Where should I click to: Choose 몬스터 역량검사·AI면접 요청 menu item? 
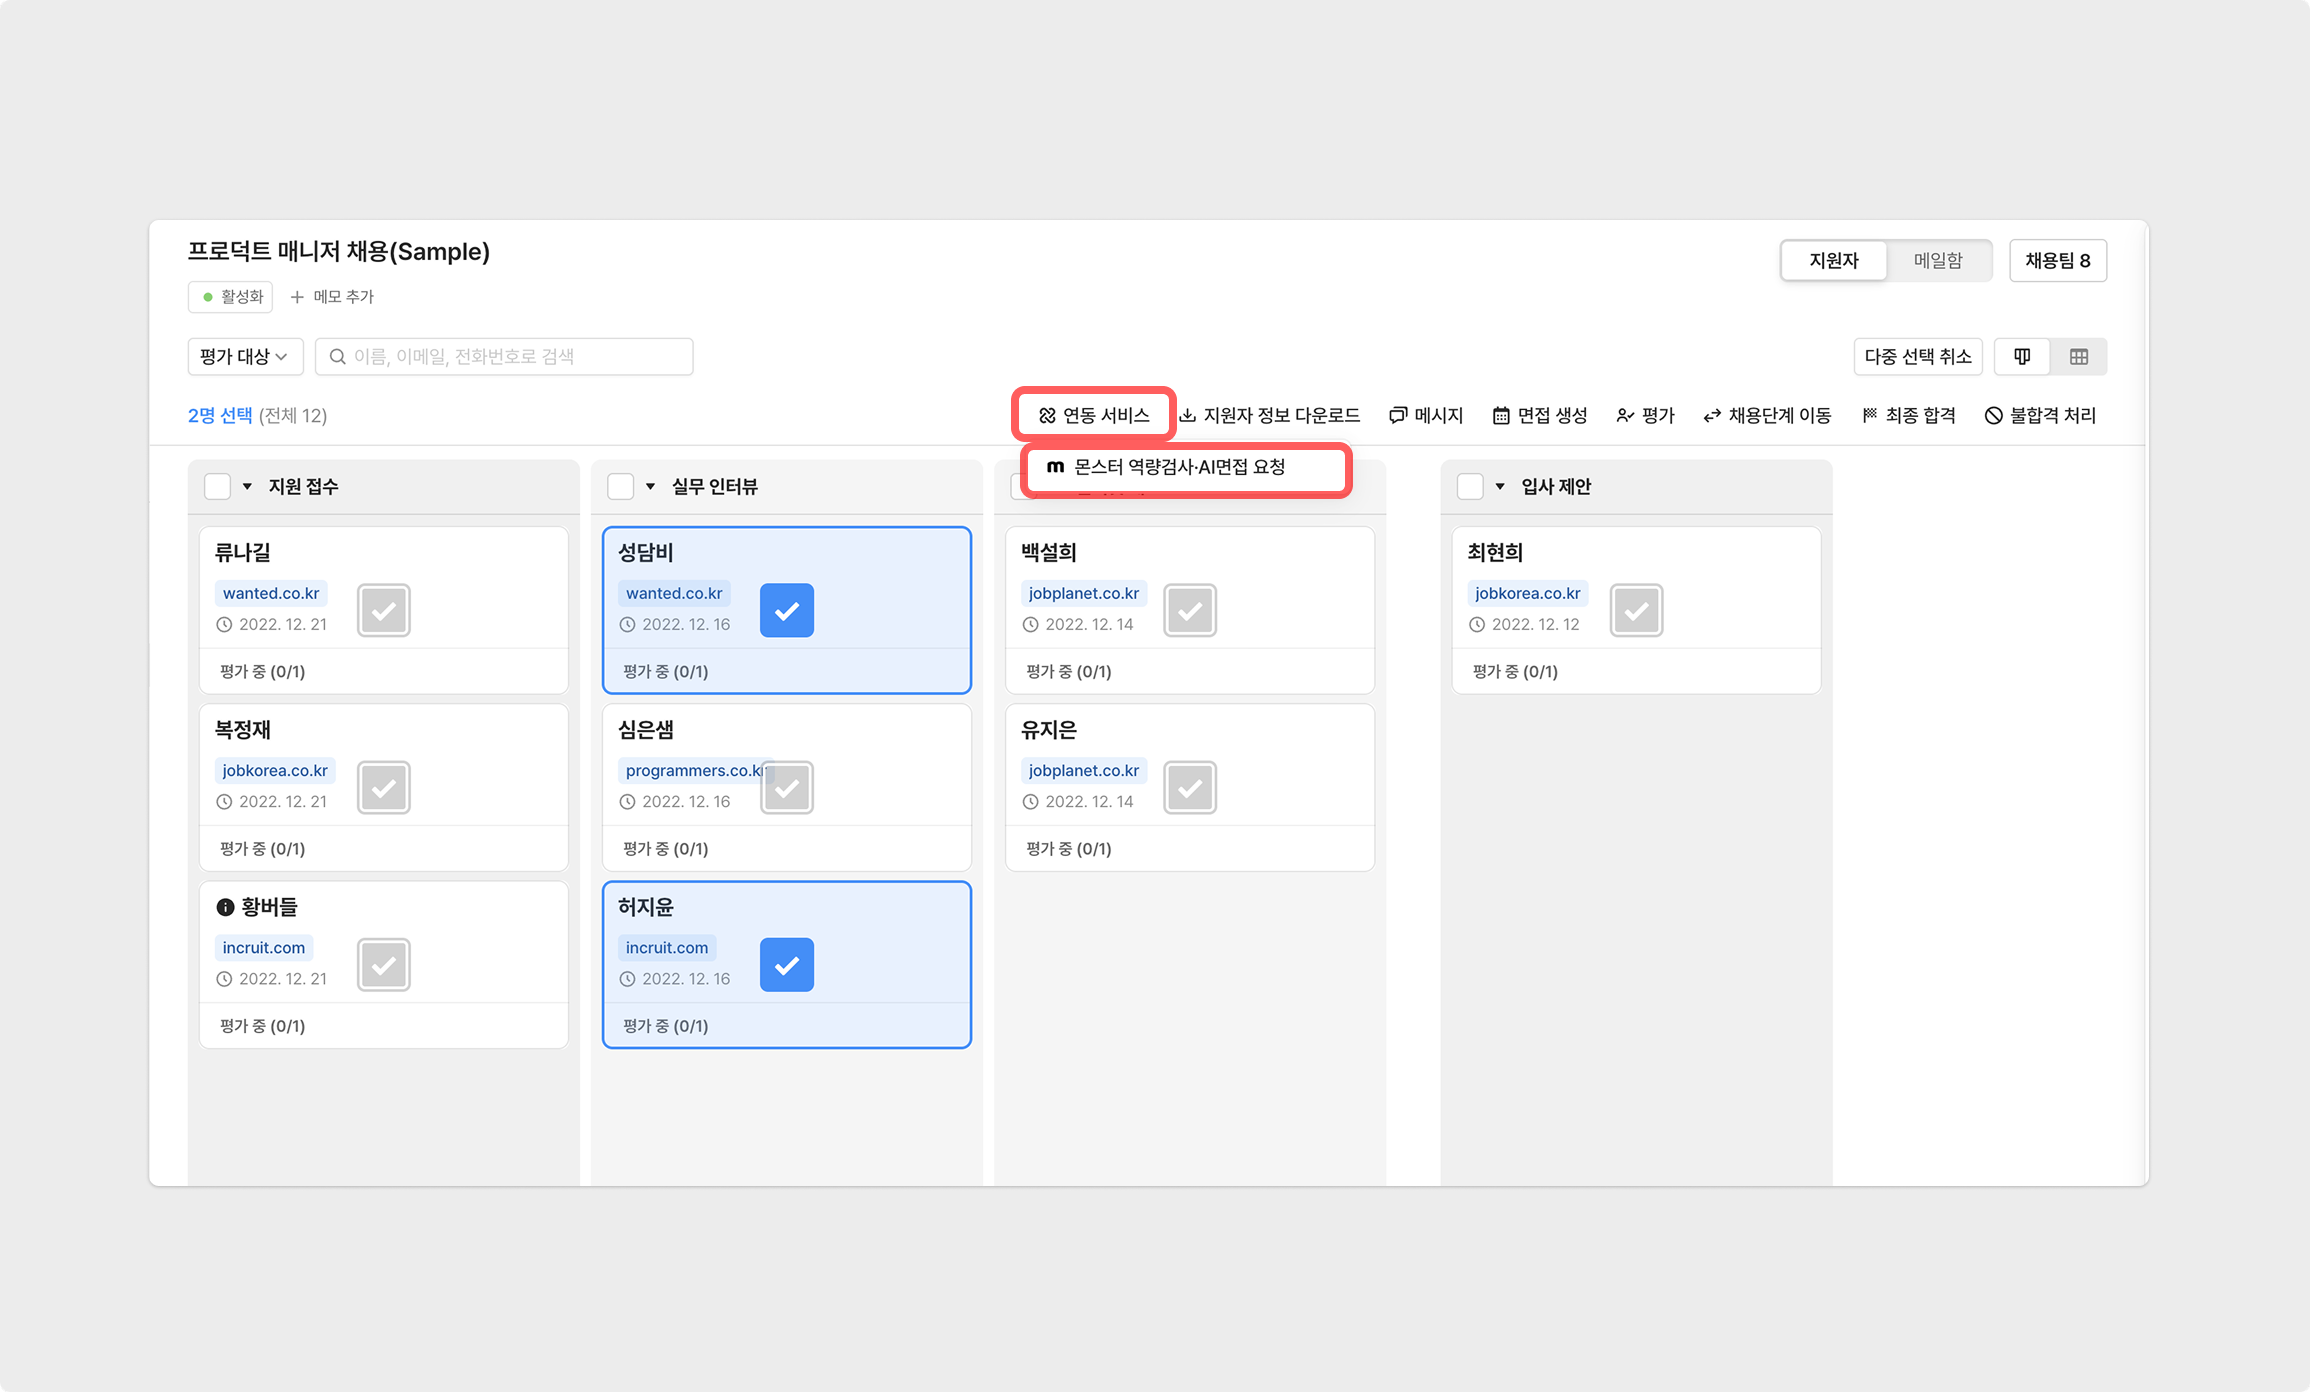(1180, 467)
